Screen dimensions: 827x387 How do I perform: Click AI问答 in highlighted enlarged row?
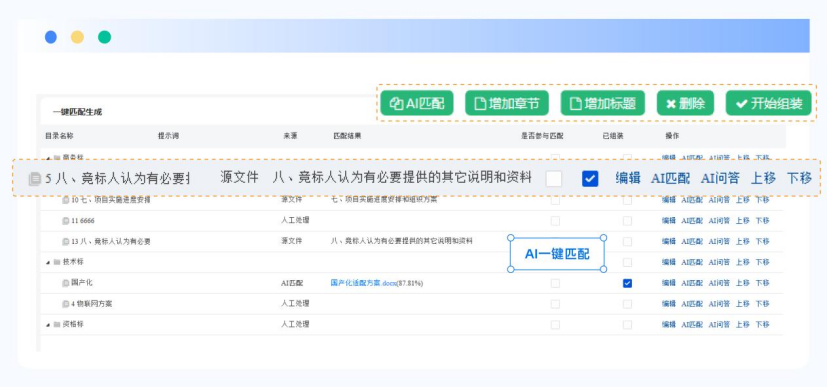(x=720, y=178)
